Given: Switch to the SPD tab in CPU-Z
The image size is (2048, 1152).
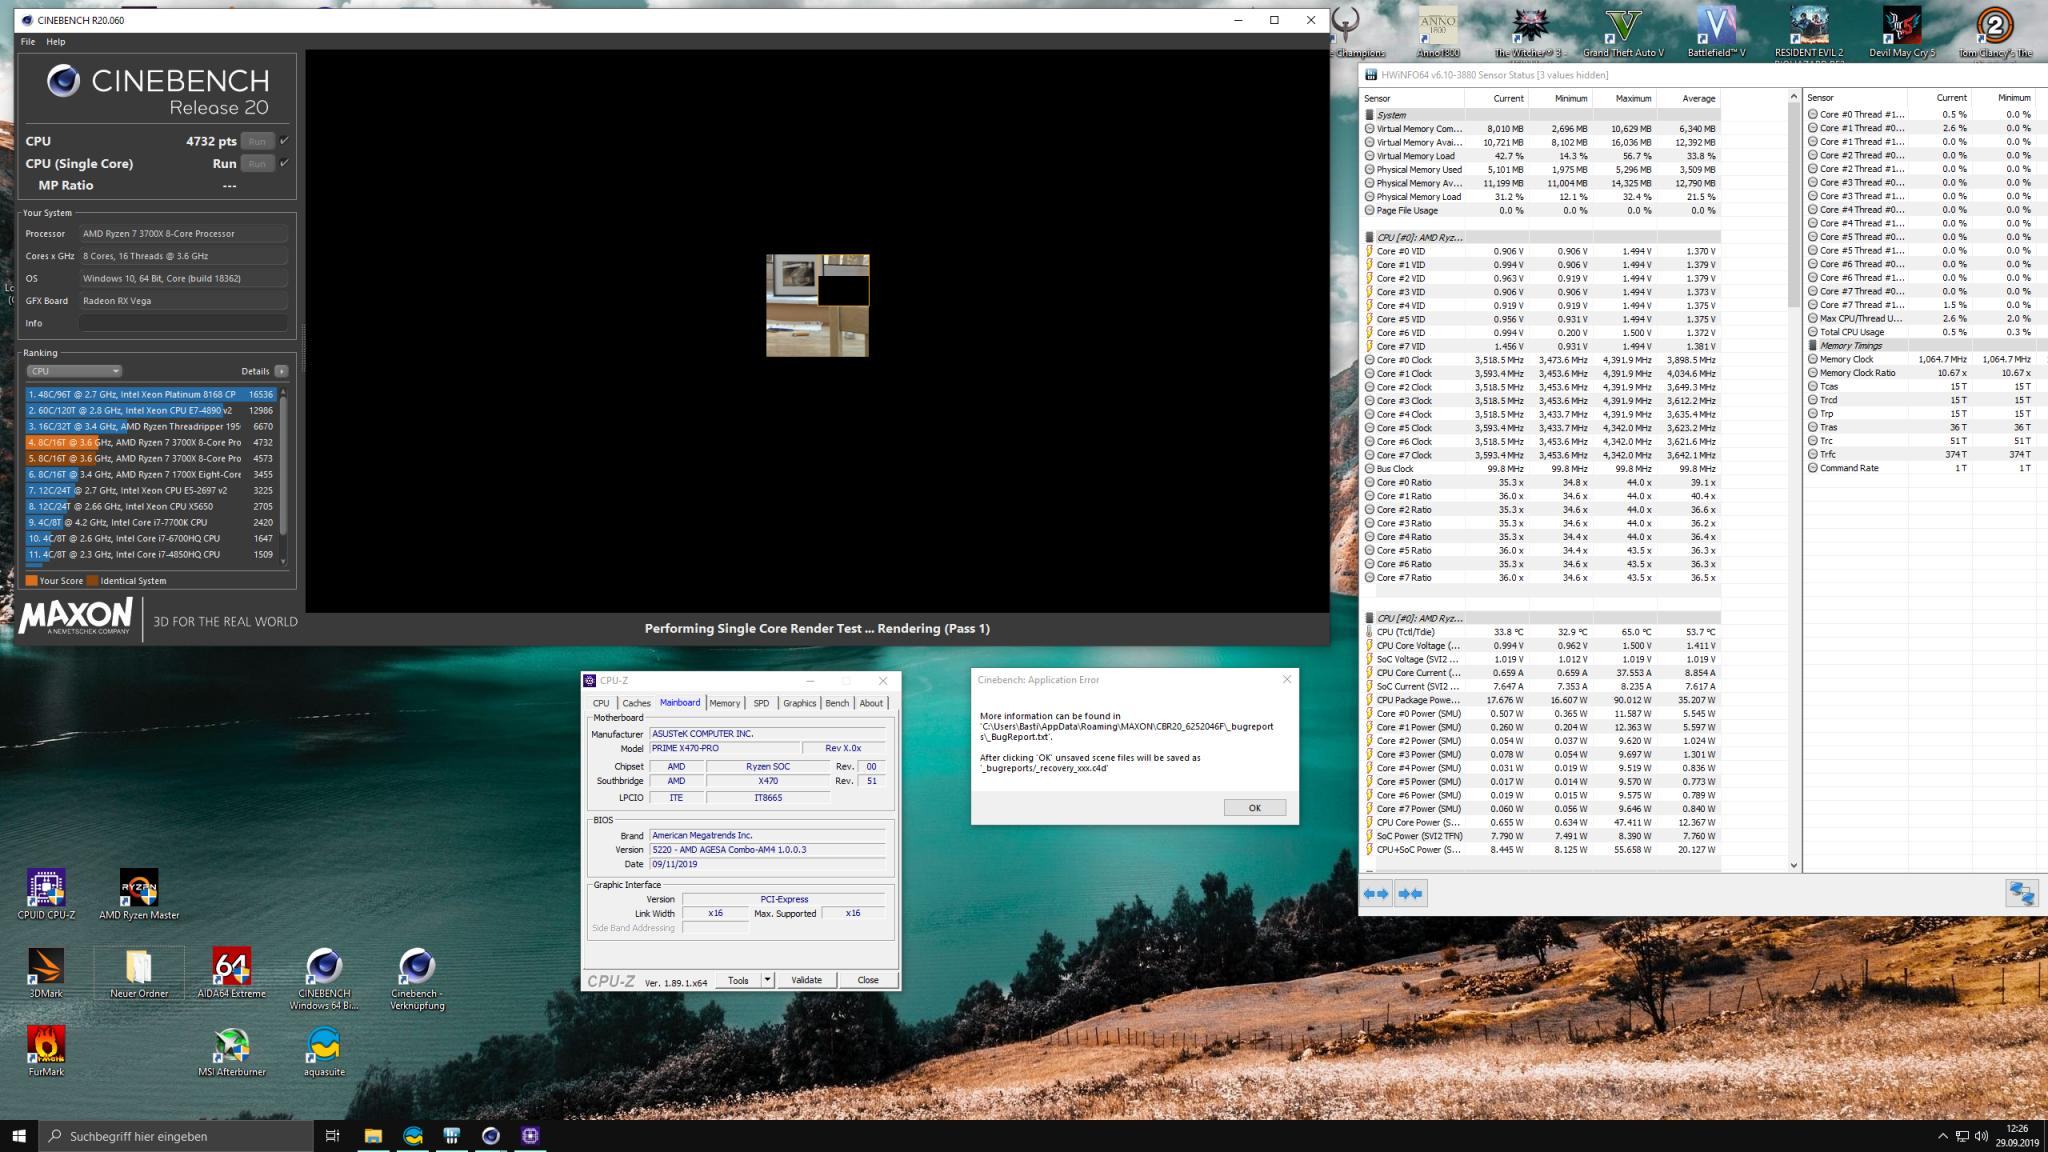Looking at the screenshot, I should pos(761,703).
